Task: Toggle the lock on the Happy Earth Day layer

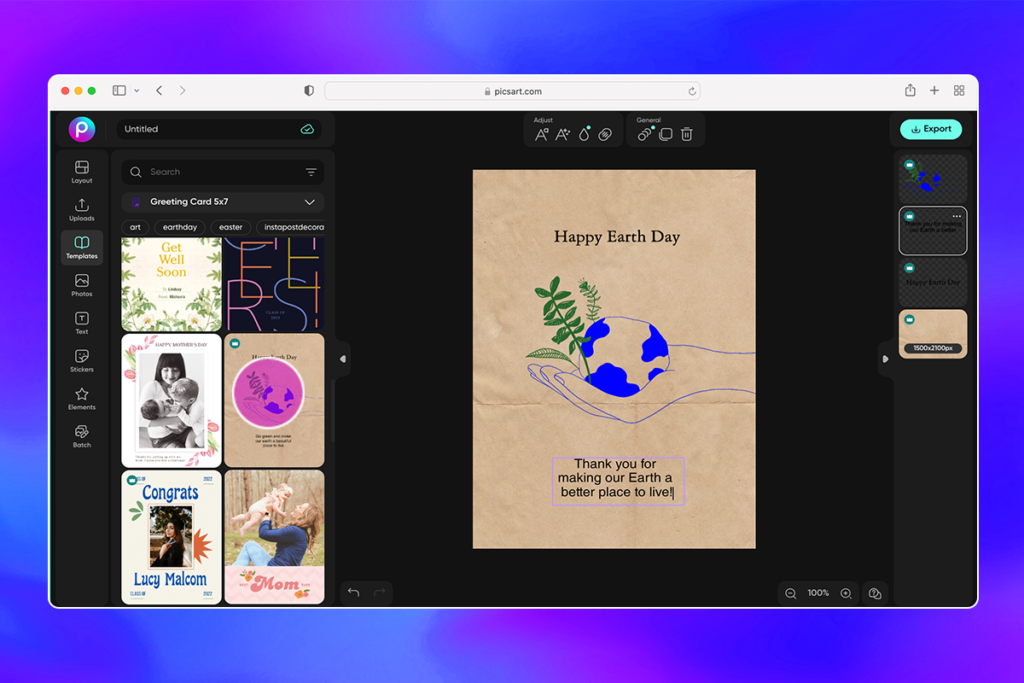Action: pyautogui.click(x=908, y=267)
